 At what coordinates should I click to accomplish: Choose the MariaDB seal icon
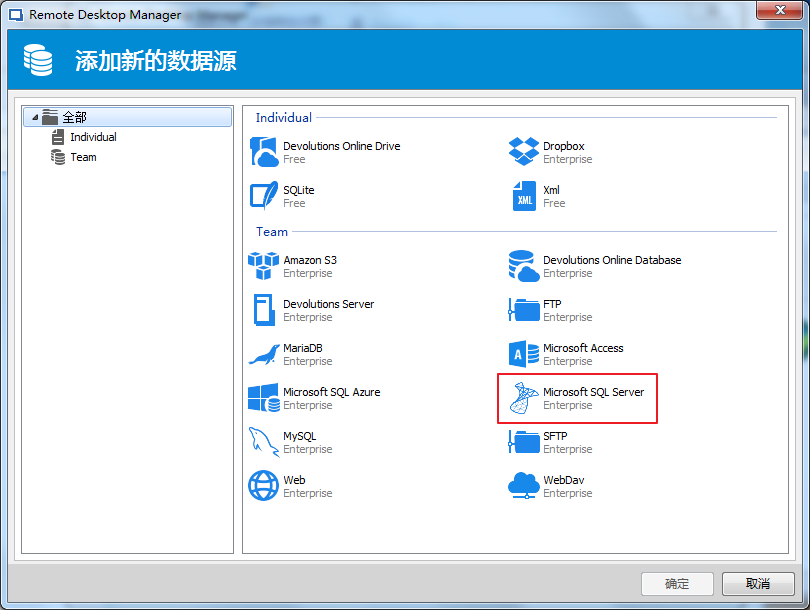(264, 354)
